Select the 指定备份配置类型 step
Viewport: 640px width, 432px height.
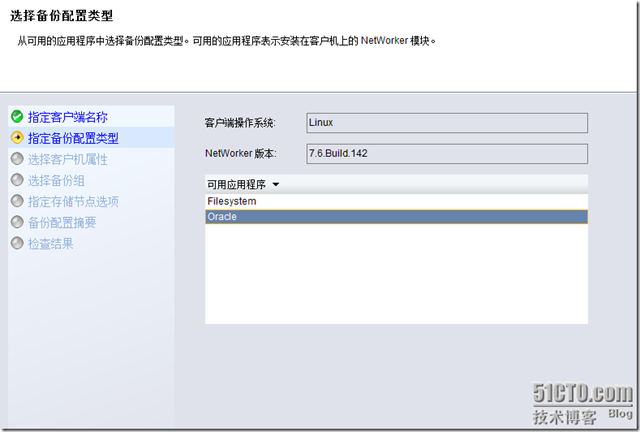73,138
